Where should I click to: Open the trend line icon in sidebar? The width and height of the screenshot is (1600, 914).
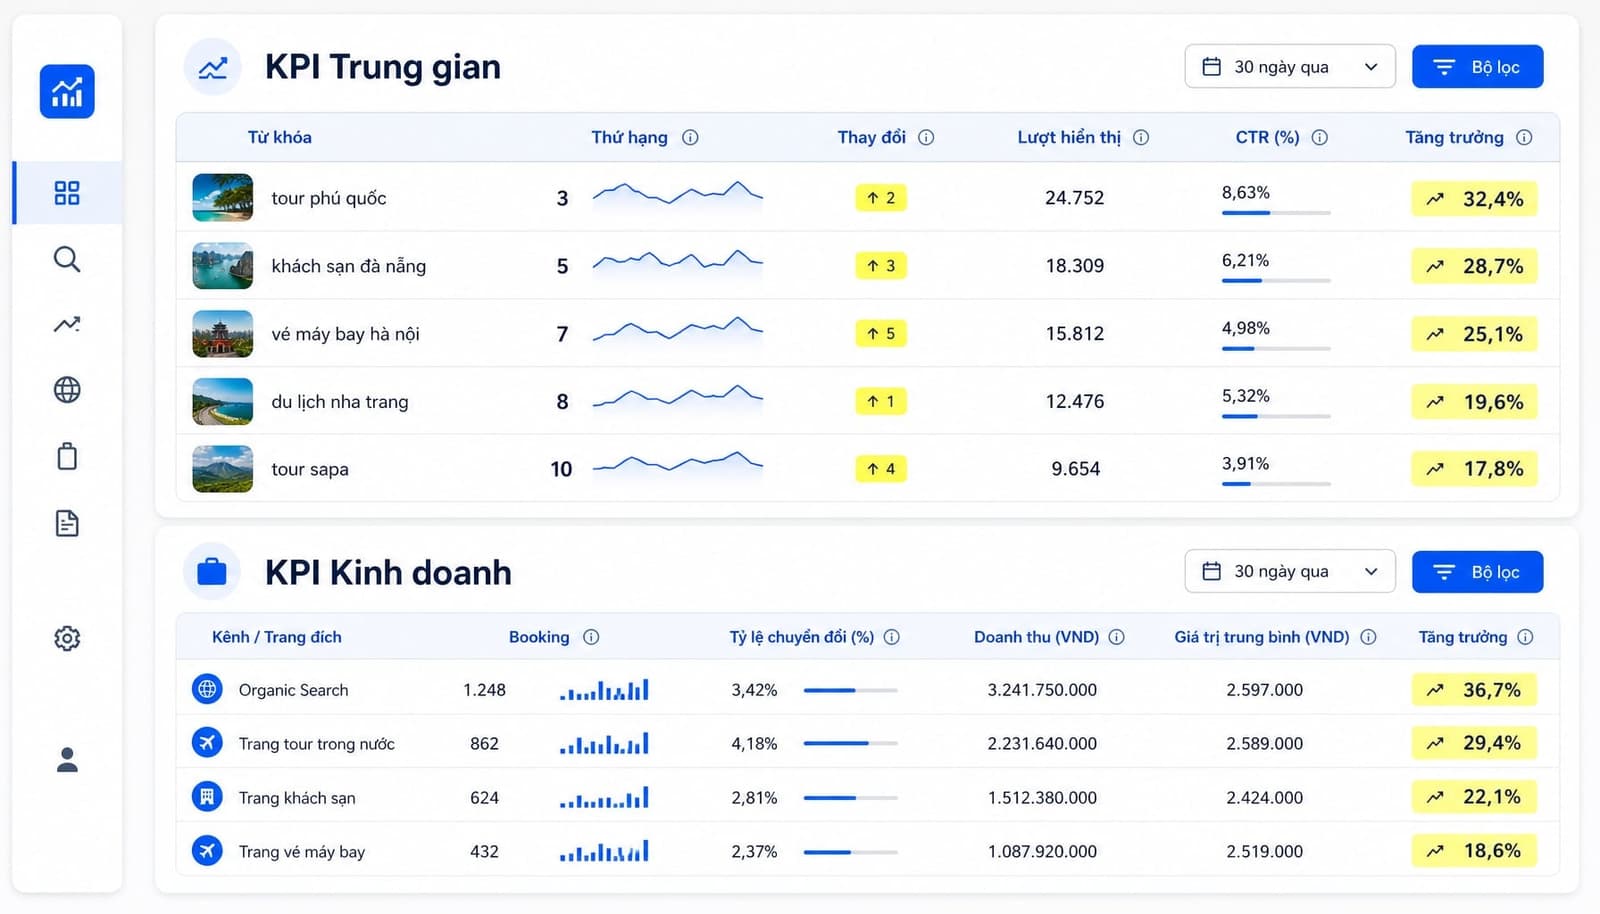coord(67,324)
